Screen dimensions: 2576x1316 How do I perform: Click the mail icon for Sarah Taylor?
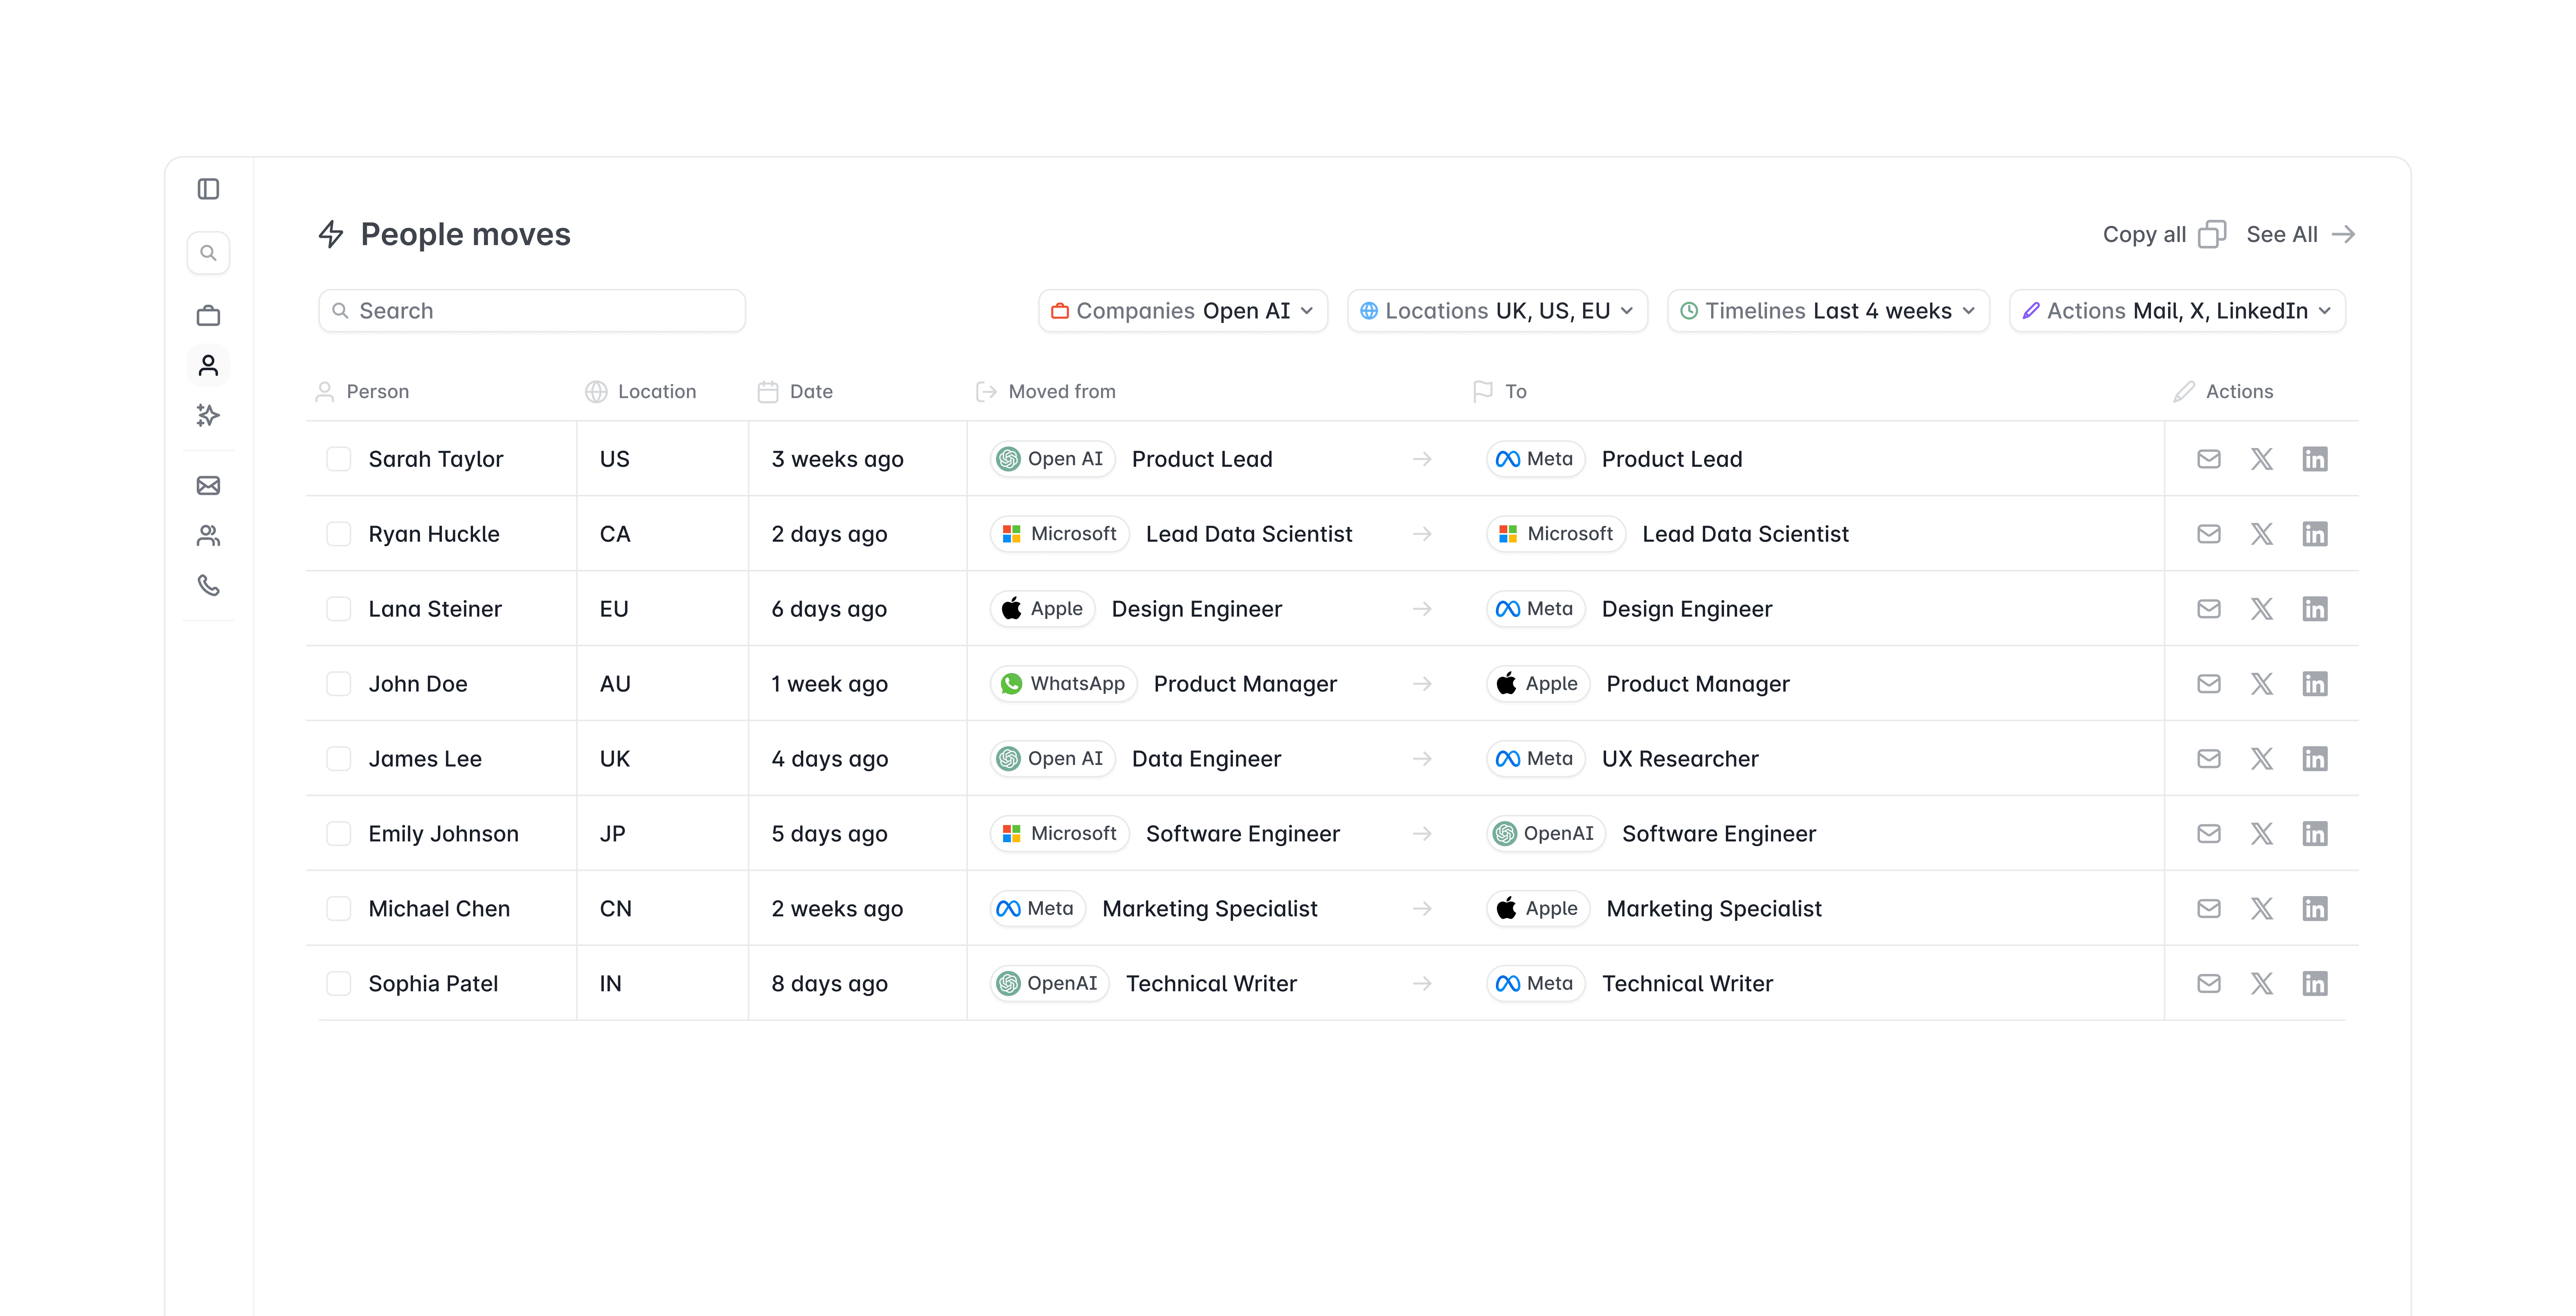2208,459
